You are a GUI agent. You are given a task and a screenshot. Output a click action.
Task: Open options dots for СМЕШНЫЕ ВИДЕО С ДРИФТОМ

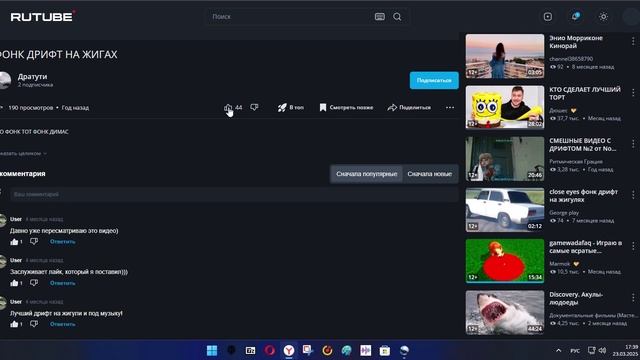[x=633, y=144]
